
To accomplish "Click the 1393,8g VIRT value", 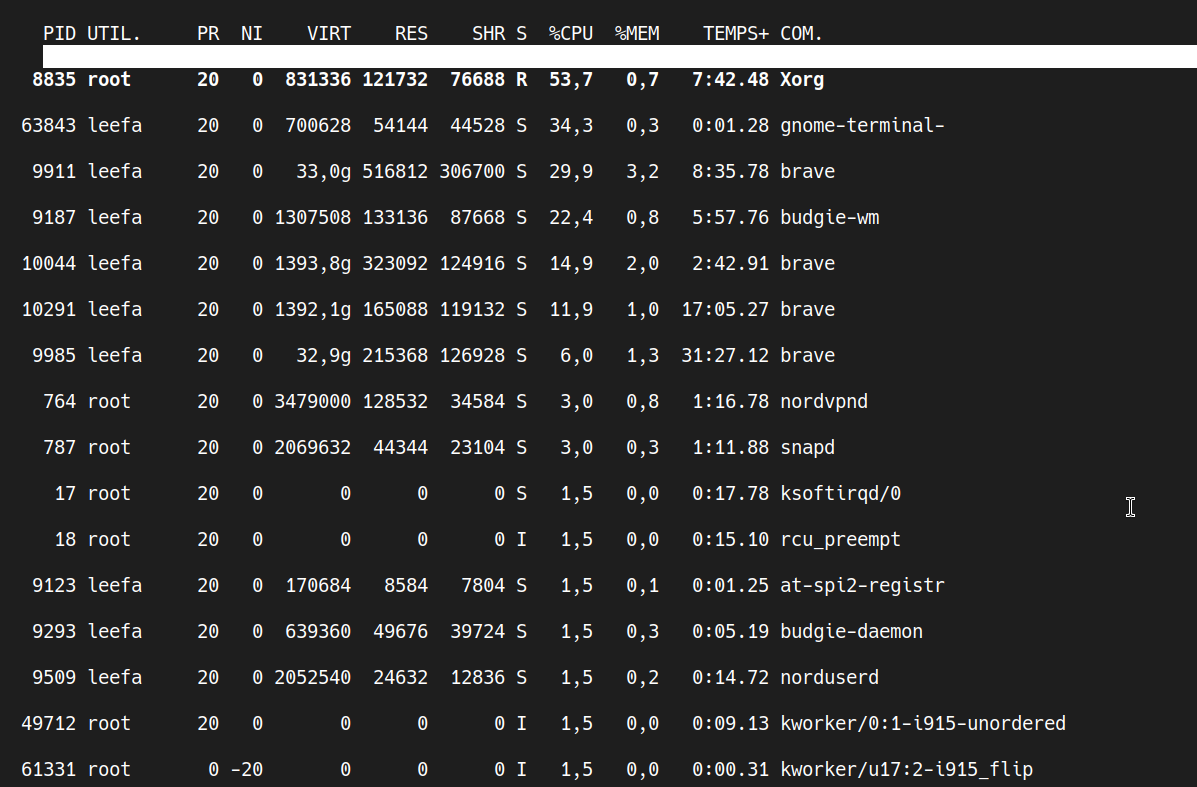I will pos(313,264).
